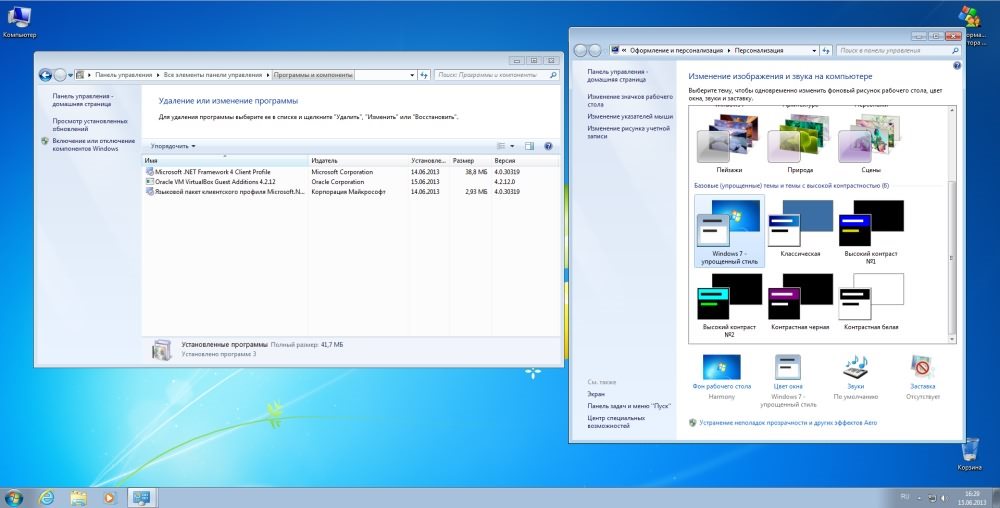1000x508 pixels.
Task: Apply the Контрастная белая theme
Action: (x=870, y=297)
